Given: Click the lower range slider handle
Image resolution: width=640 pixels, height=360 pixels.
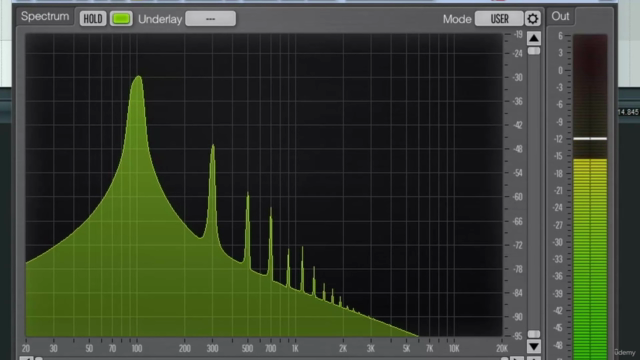Looking at the screenshot, I should click(533, 334).
